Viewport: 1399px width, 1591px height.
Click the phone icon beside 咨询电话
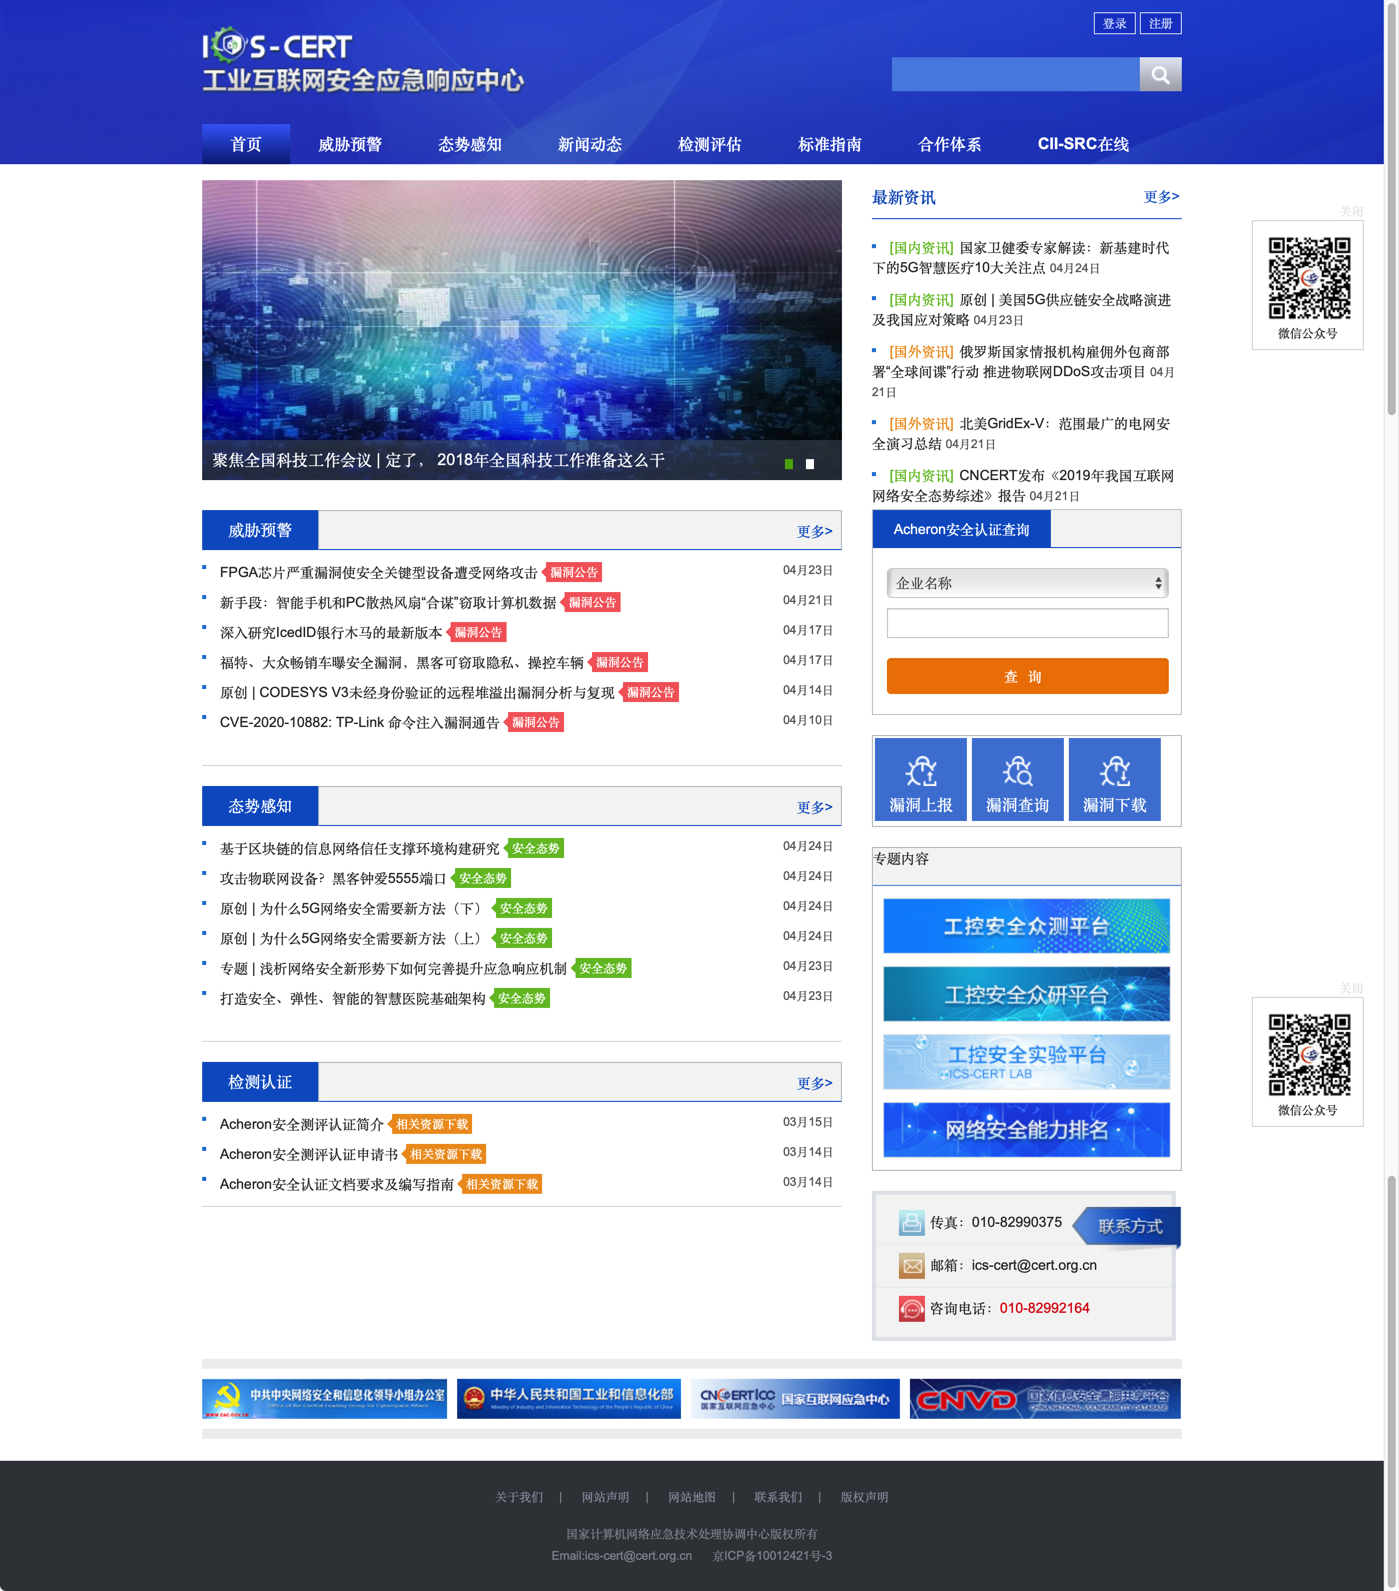[911, 1308]
